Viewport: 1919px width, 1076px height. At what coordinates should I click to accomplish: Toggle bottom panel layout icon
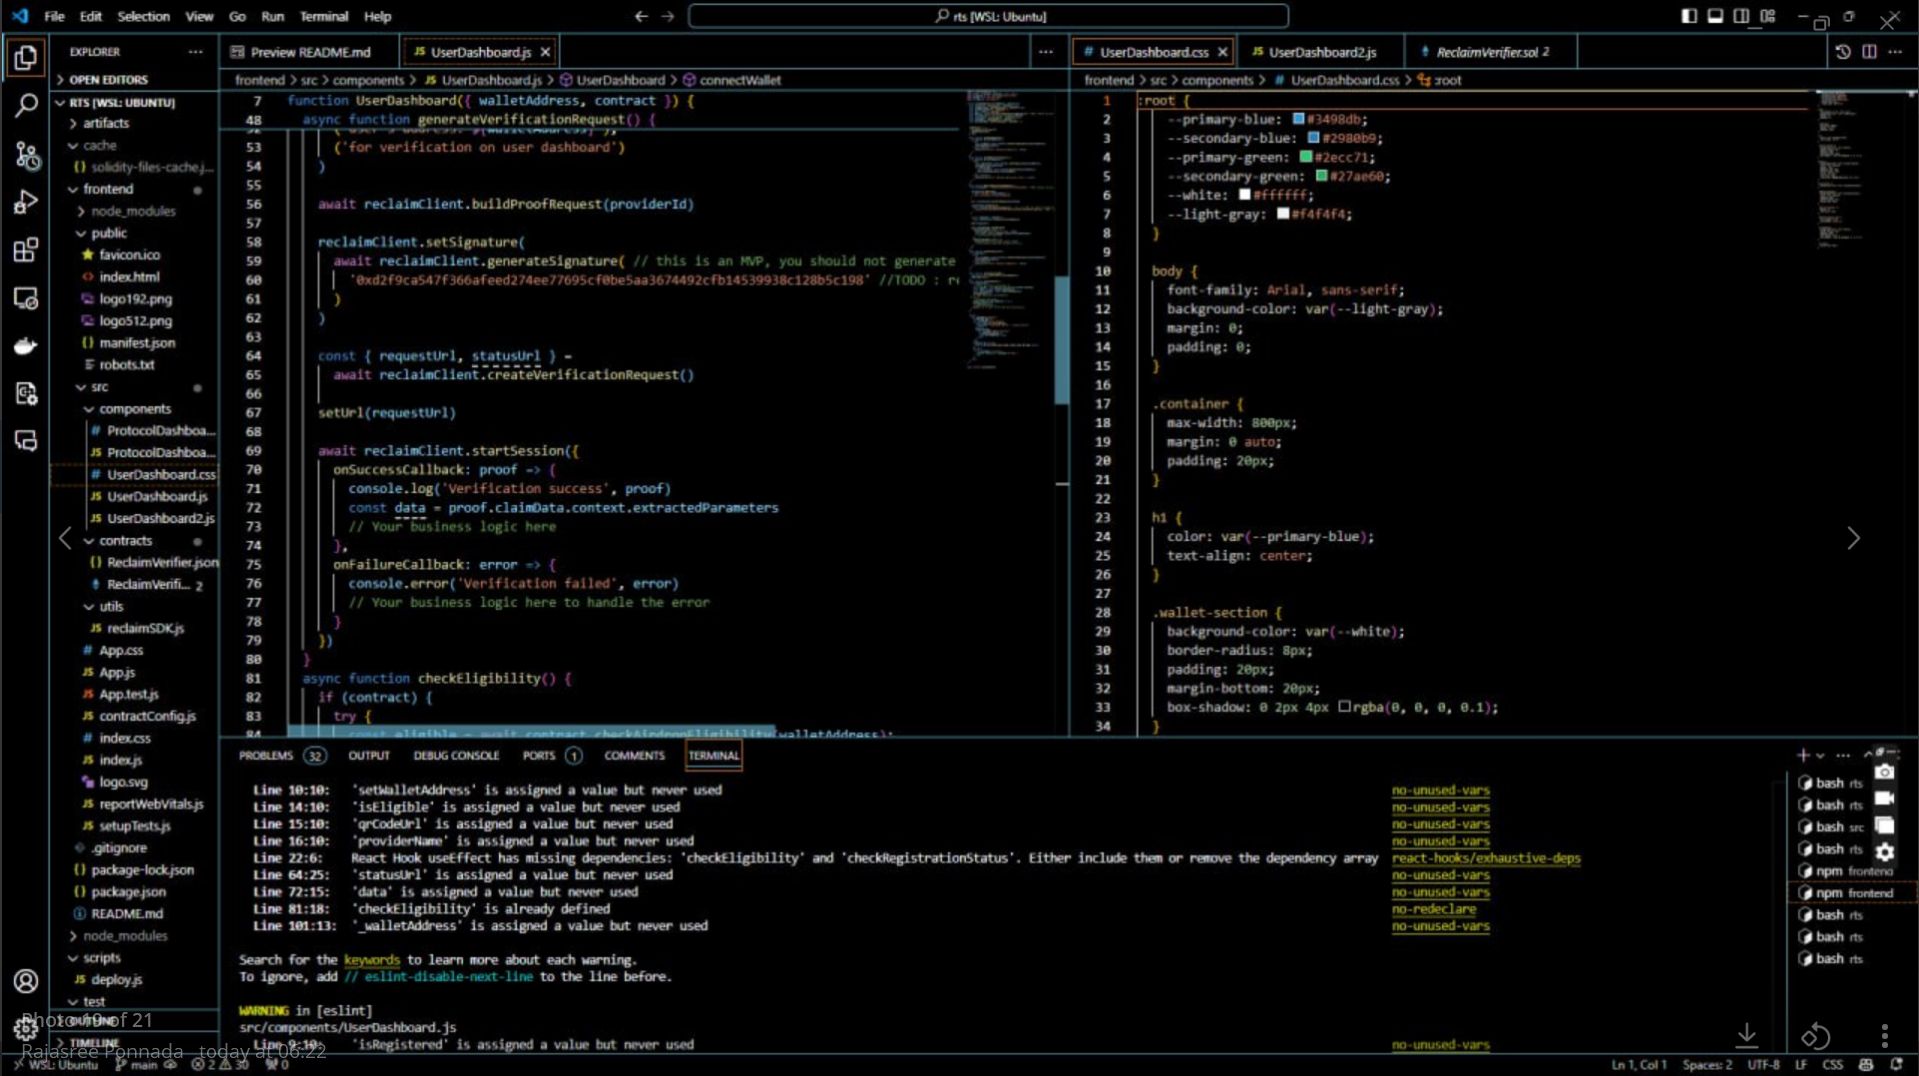[1715, 16]
